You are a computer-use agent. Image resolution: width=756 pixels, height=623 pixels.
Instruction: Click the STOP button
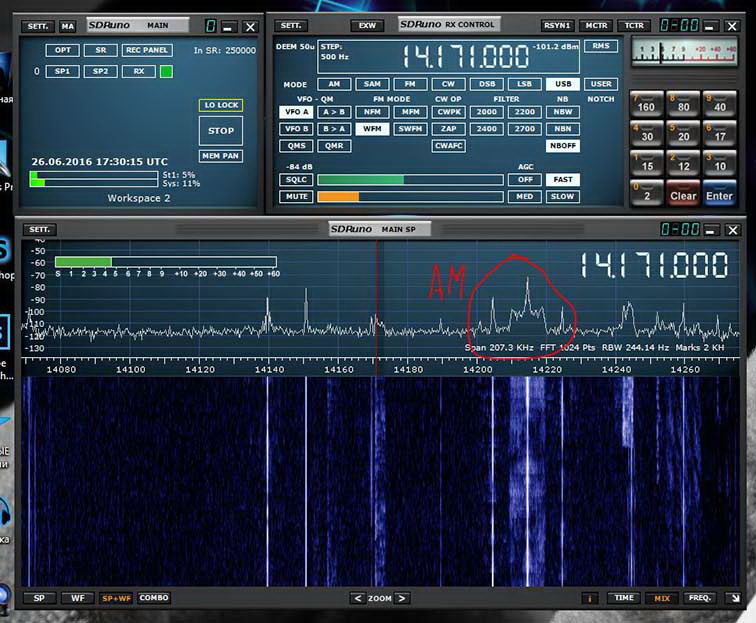[x=221, y=131]
